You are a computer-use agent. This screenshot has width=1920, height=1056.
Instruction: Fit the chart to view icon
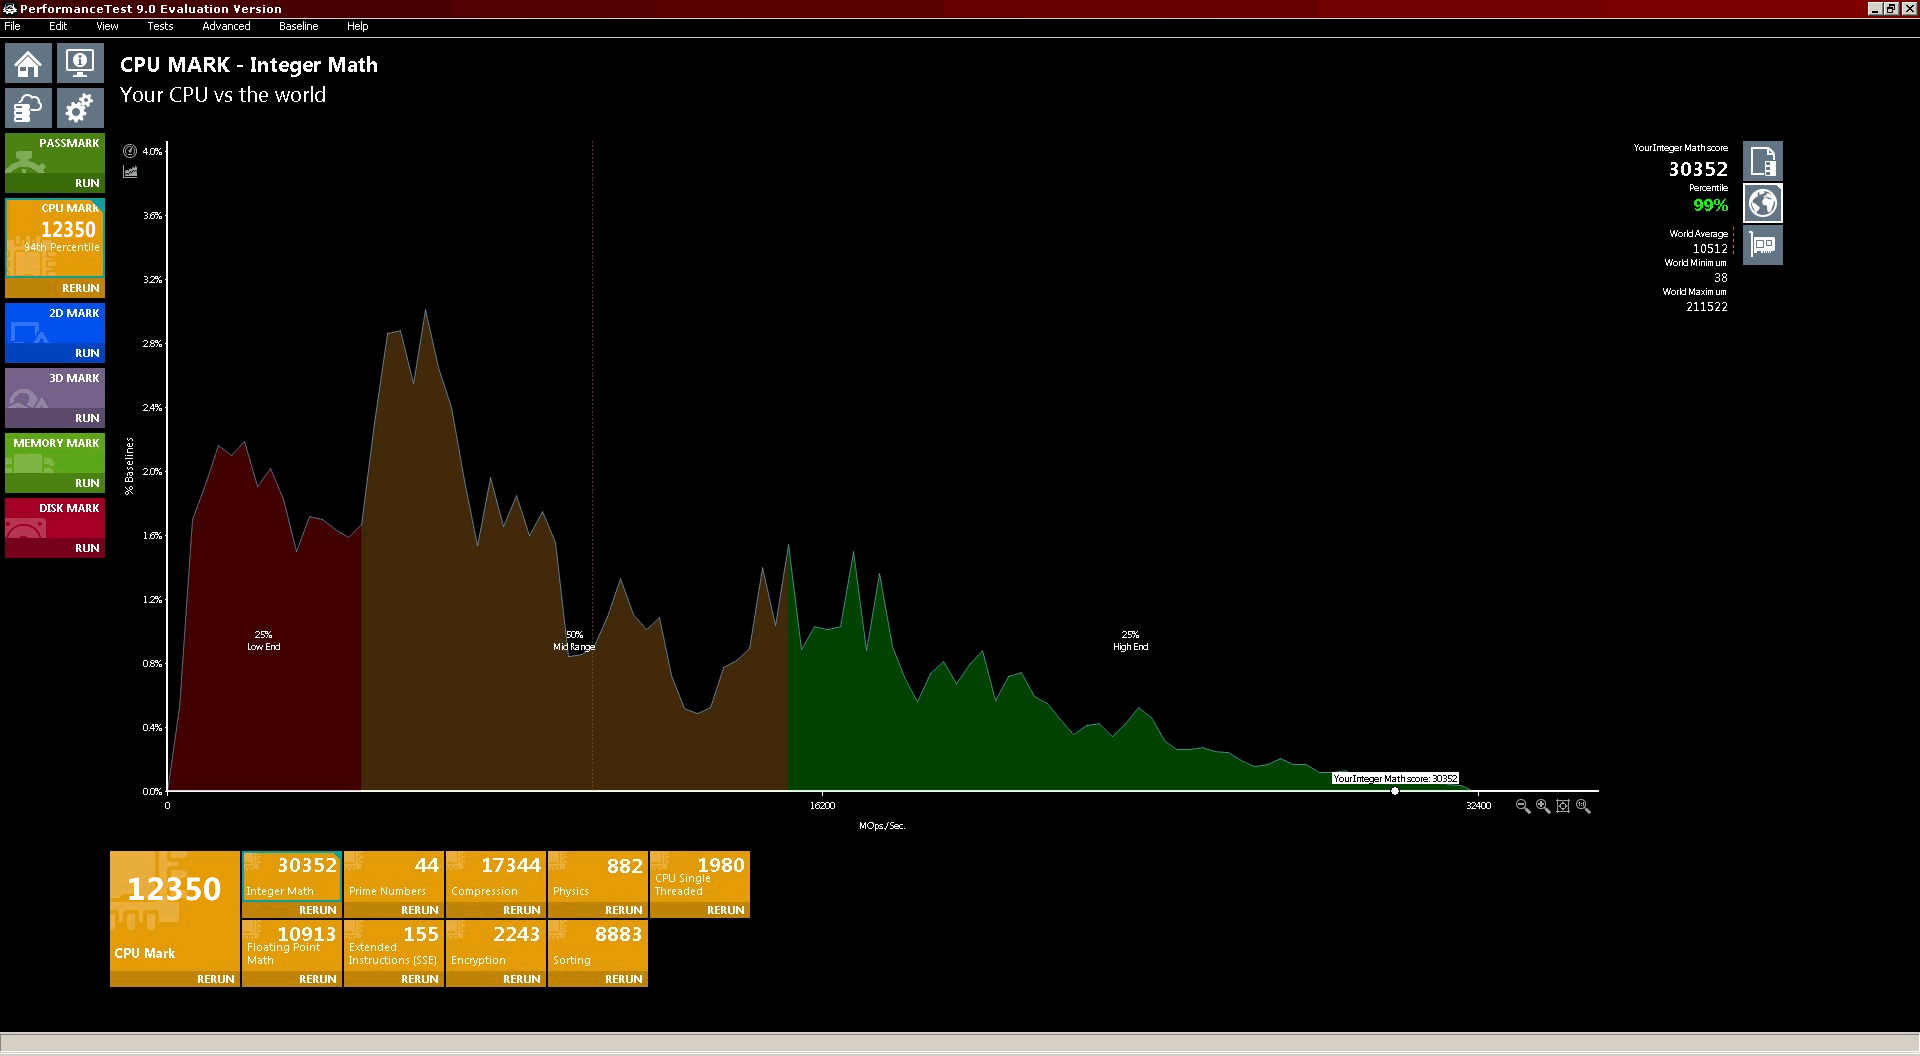click(1563, 806)
